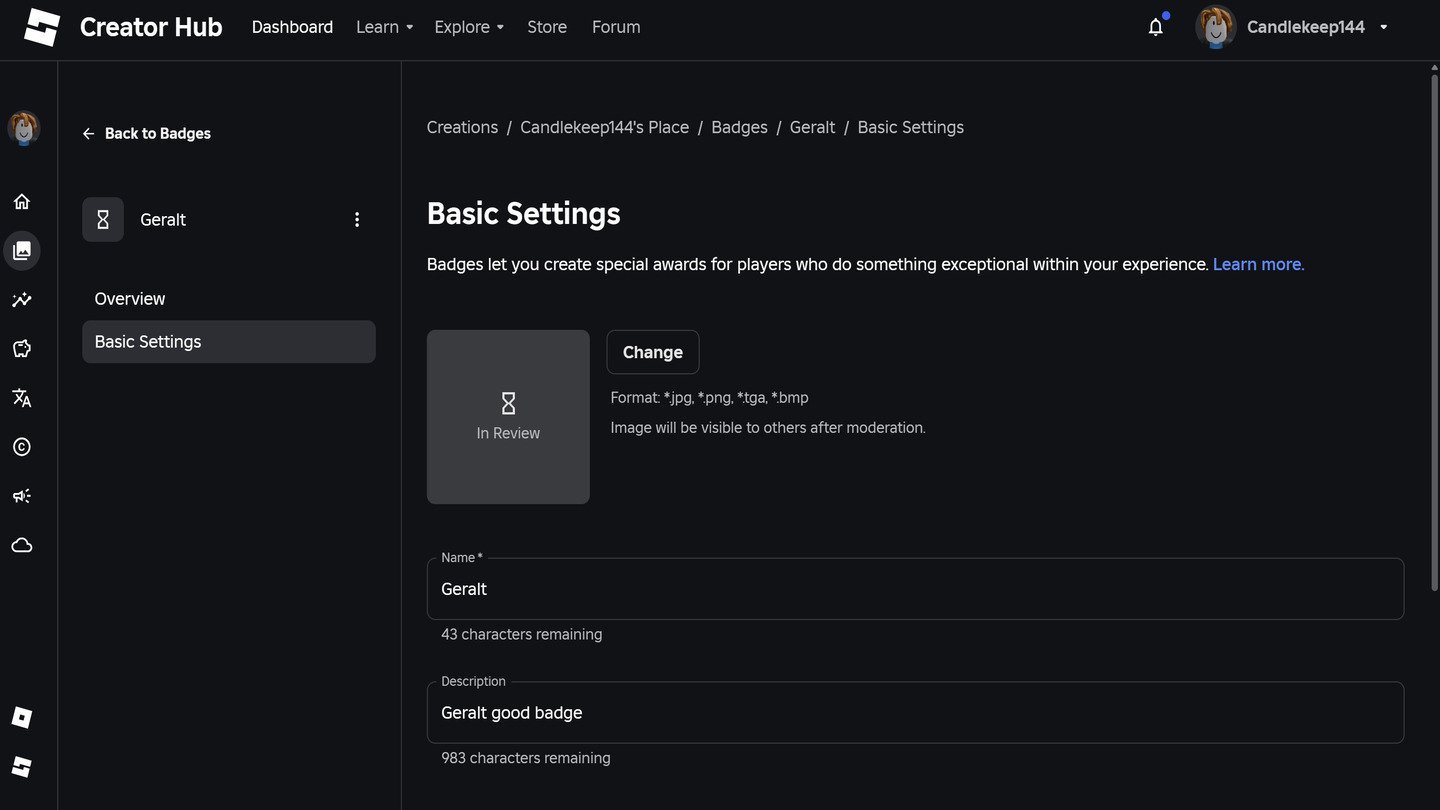This screenshot has height=810, width=1440.
Task: Open the Advertising megaphone sidebar icon
Action: pyautogui.click(x=21, y=496)
